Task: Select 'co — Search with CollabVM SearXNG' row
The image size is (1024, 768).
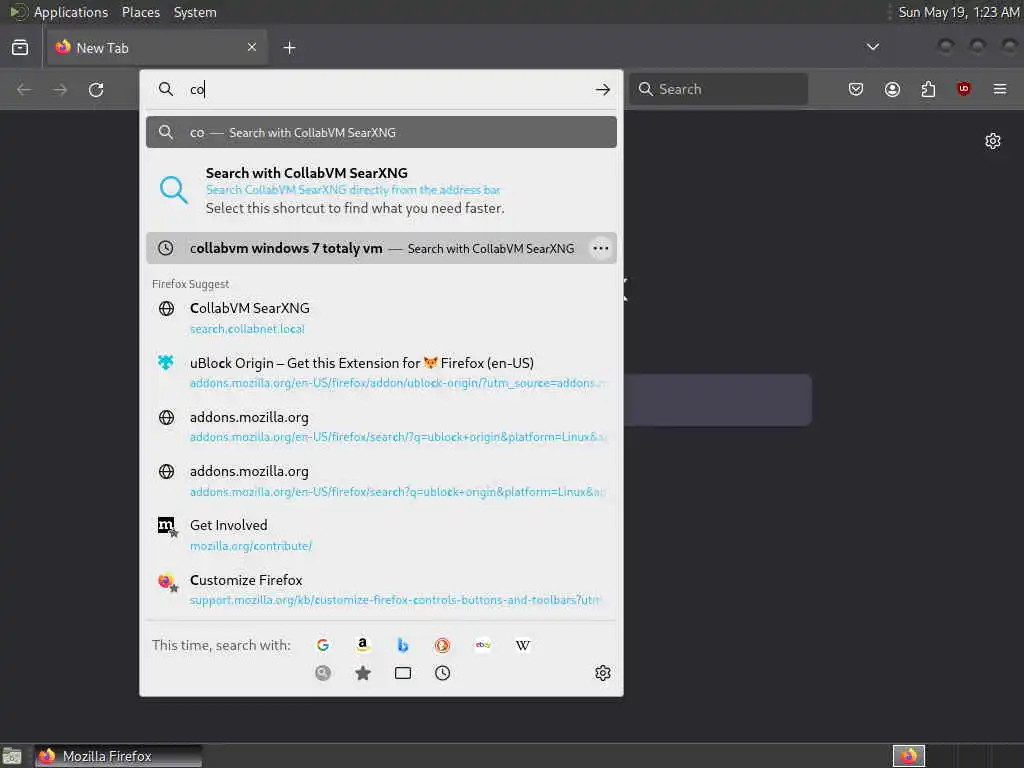Action: point(381,133)
